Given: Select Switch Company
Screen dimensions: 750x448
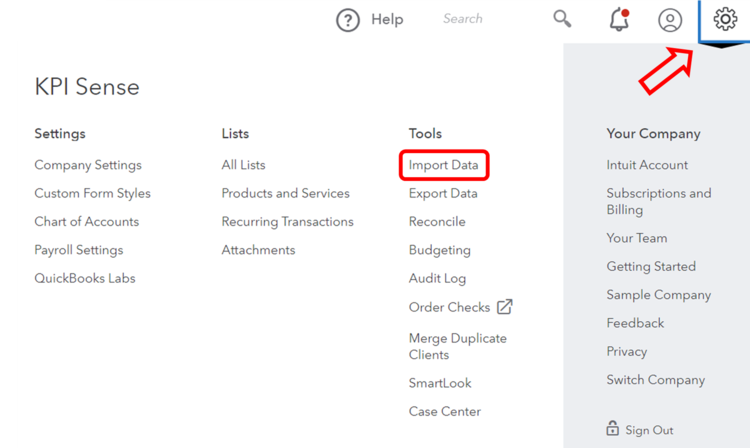Looking at the screenshot, I should pyautogui.click(x=656, y=380).
